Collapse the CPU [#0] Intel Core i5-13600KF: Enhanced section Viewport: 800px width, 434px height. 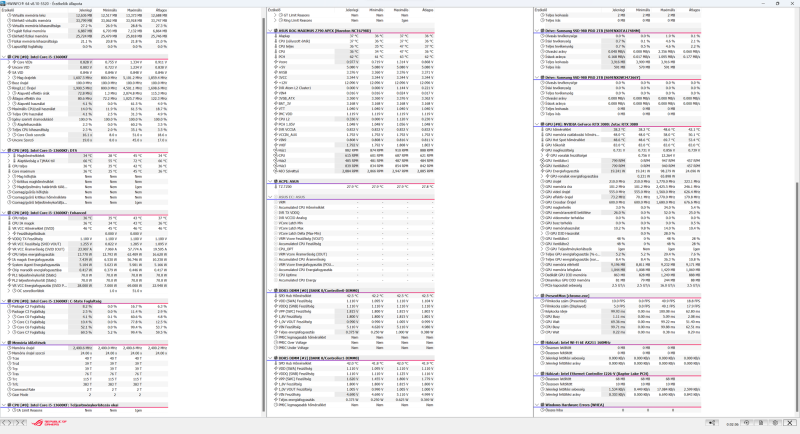point(4,213)
